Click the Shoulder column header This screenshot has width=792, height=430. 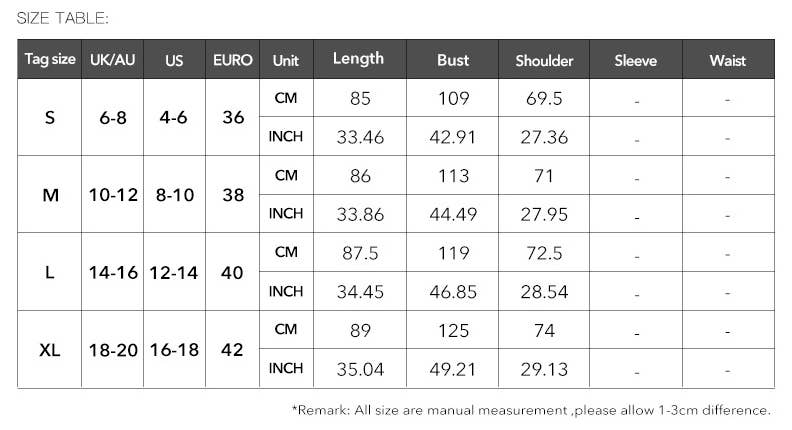click(544, 60)
